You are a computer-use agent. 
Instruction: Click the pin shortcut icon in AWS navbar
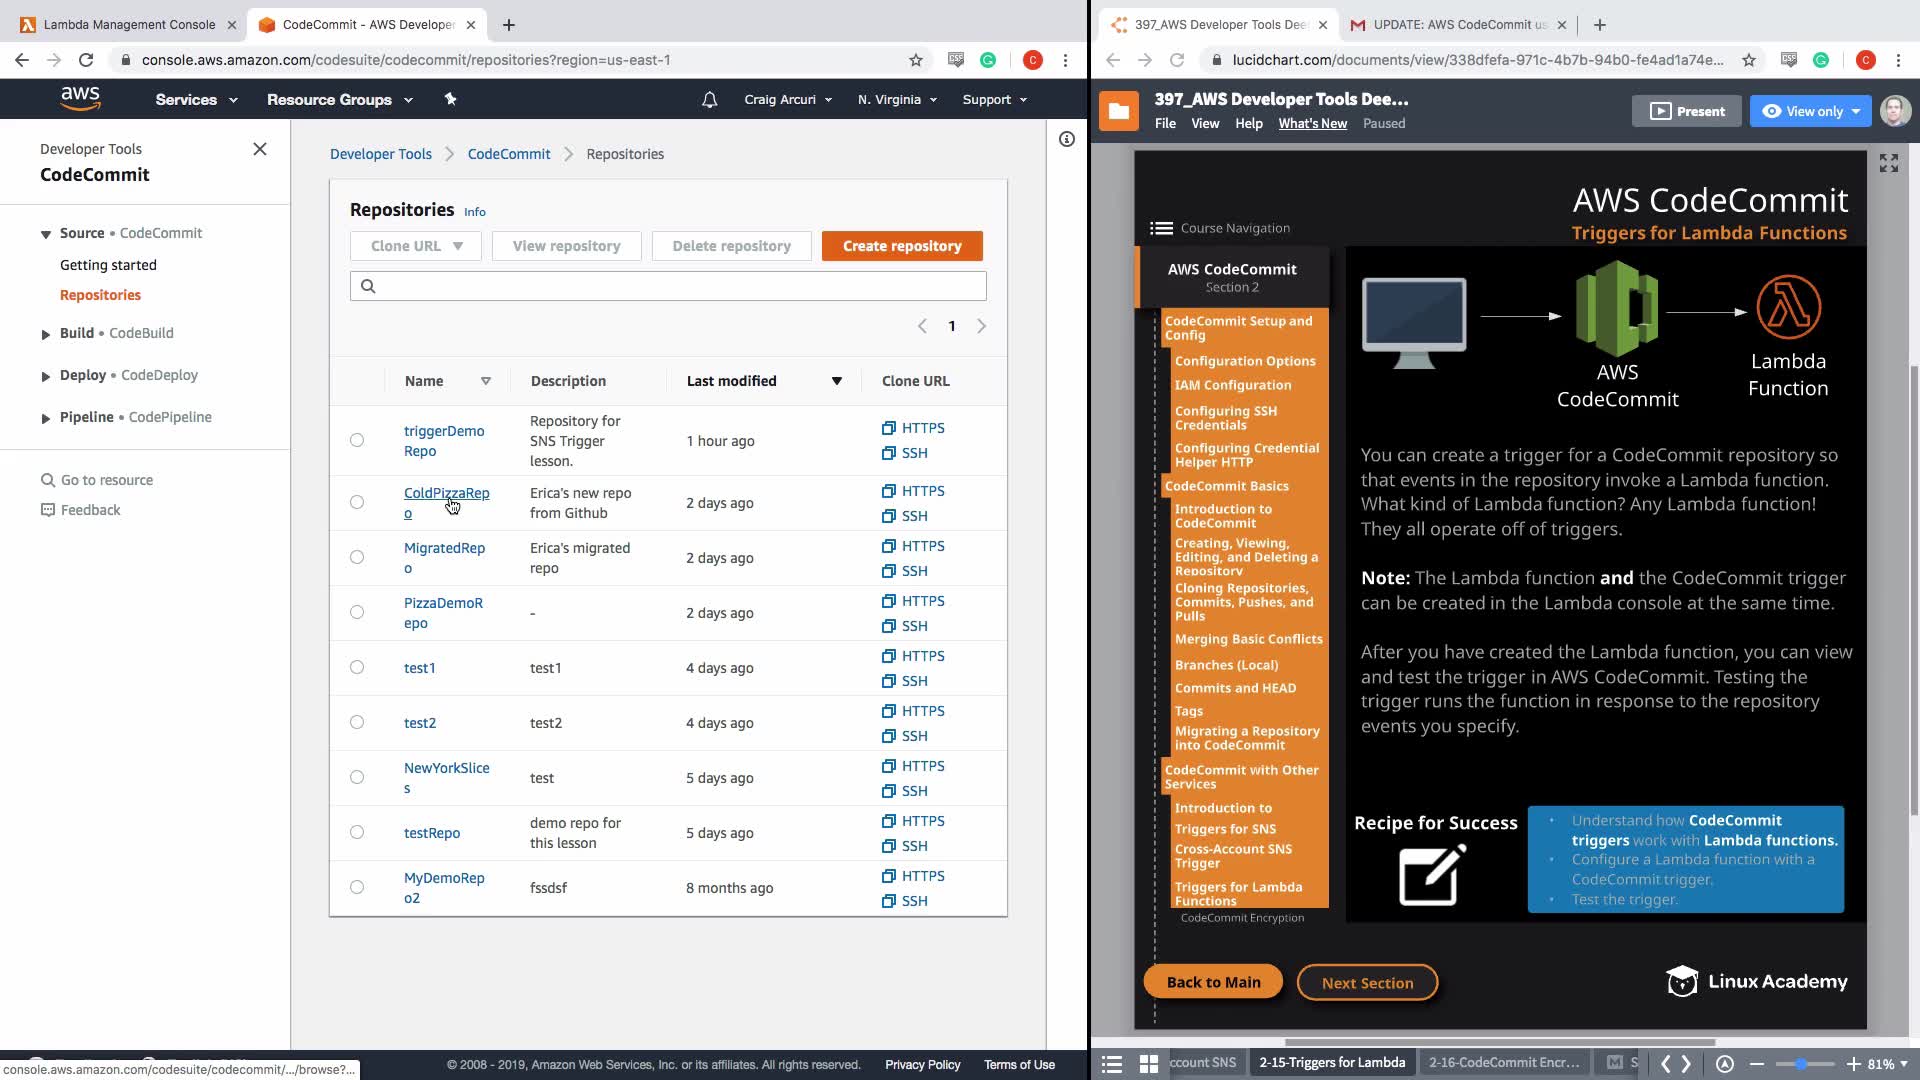(x=450, y=99)
